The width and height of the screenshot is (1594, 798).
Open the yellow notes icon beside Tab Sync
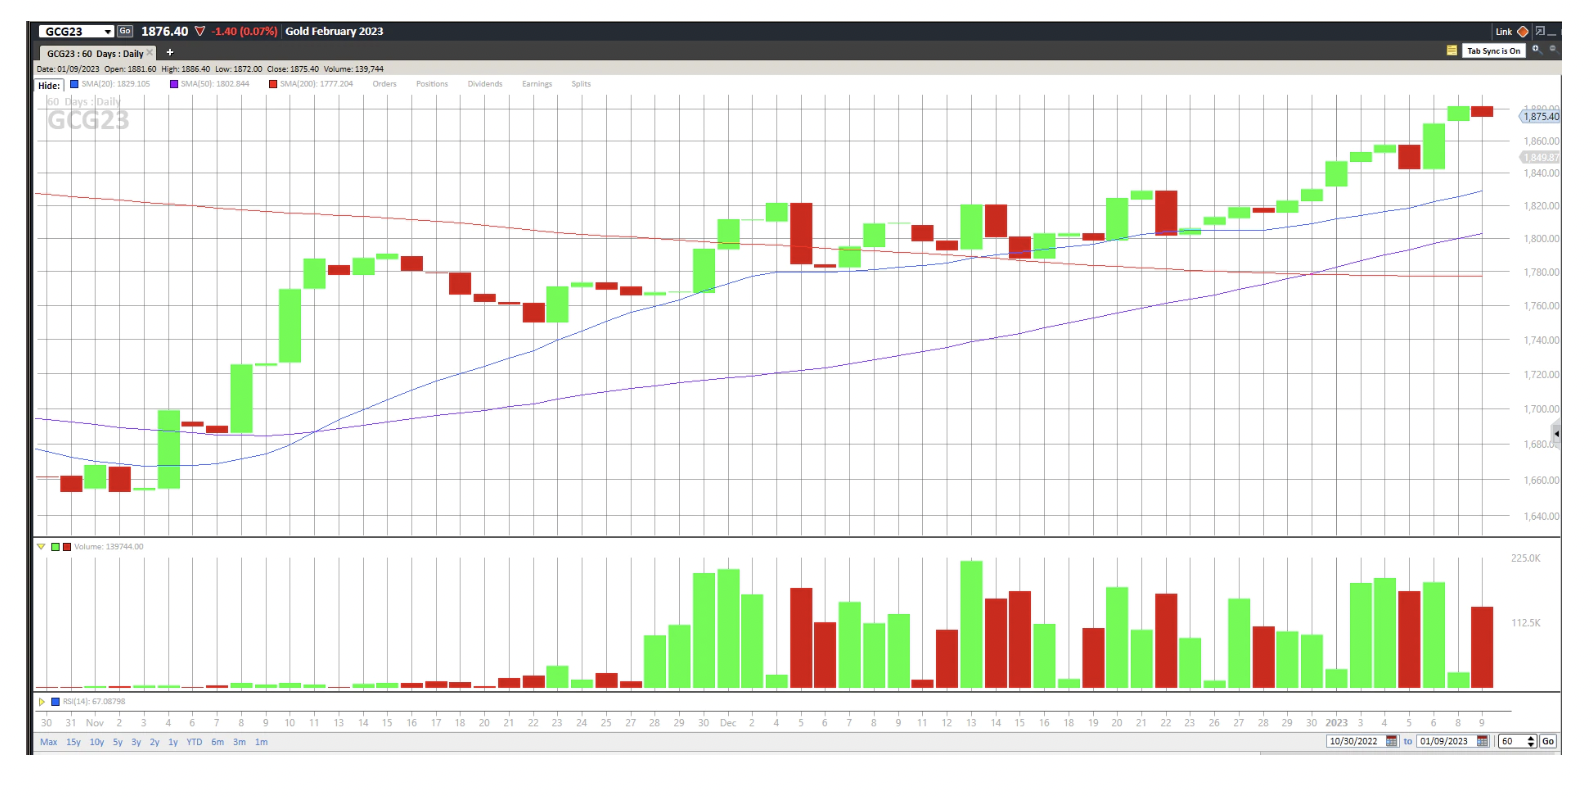coord(1451,51)
